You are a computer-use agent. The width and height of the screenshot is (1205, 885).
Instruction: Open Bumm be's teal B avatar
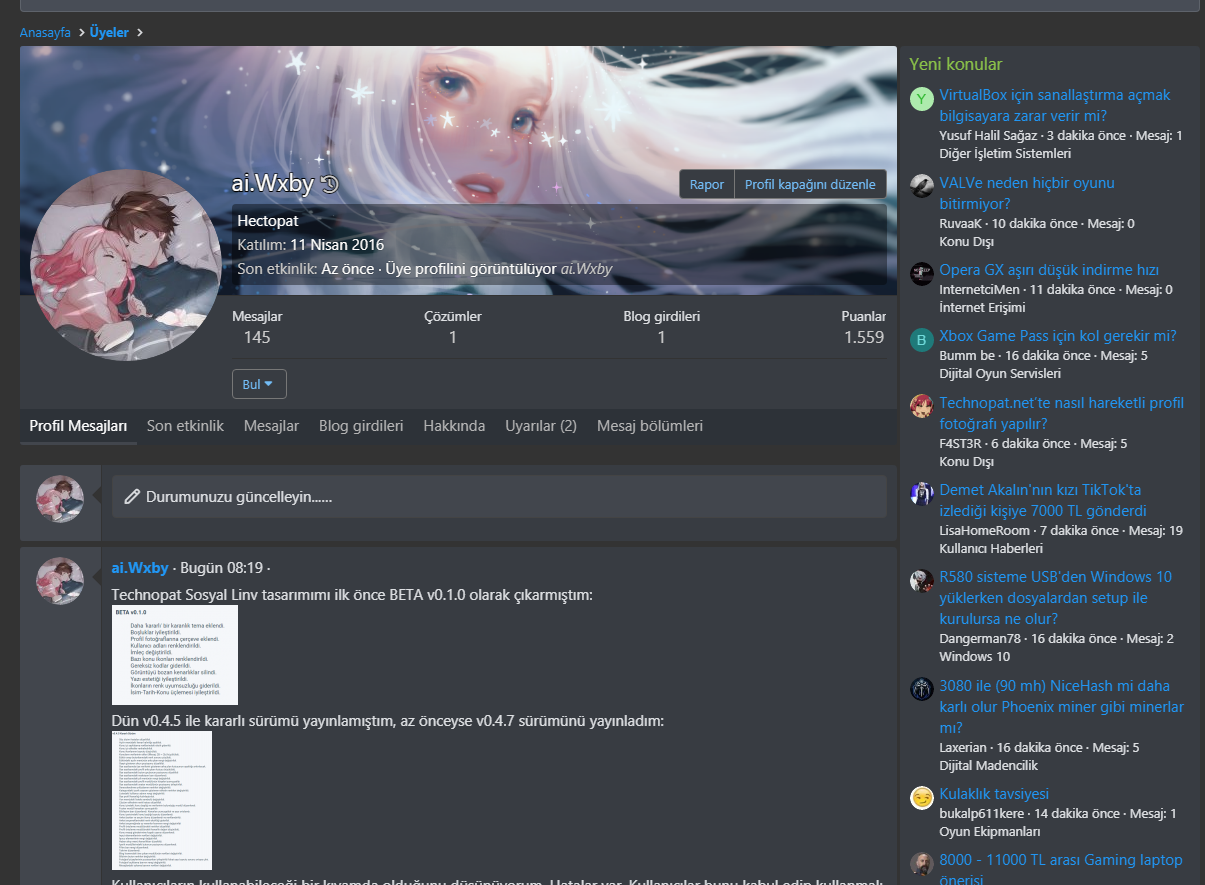922,340
